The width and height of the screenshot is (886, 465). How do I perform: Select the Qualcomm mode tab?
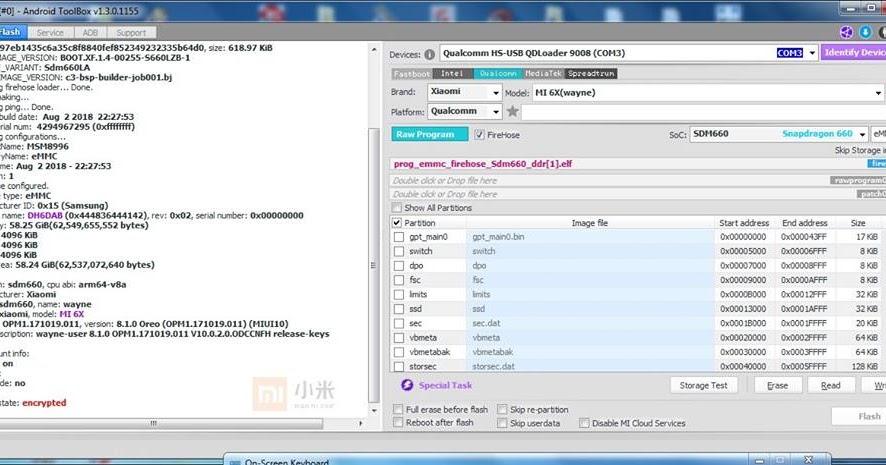point(498,73)
